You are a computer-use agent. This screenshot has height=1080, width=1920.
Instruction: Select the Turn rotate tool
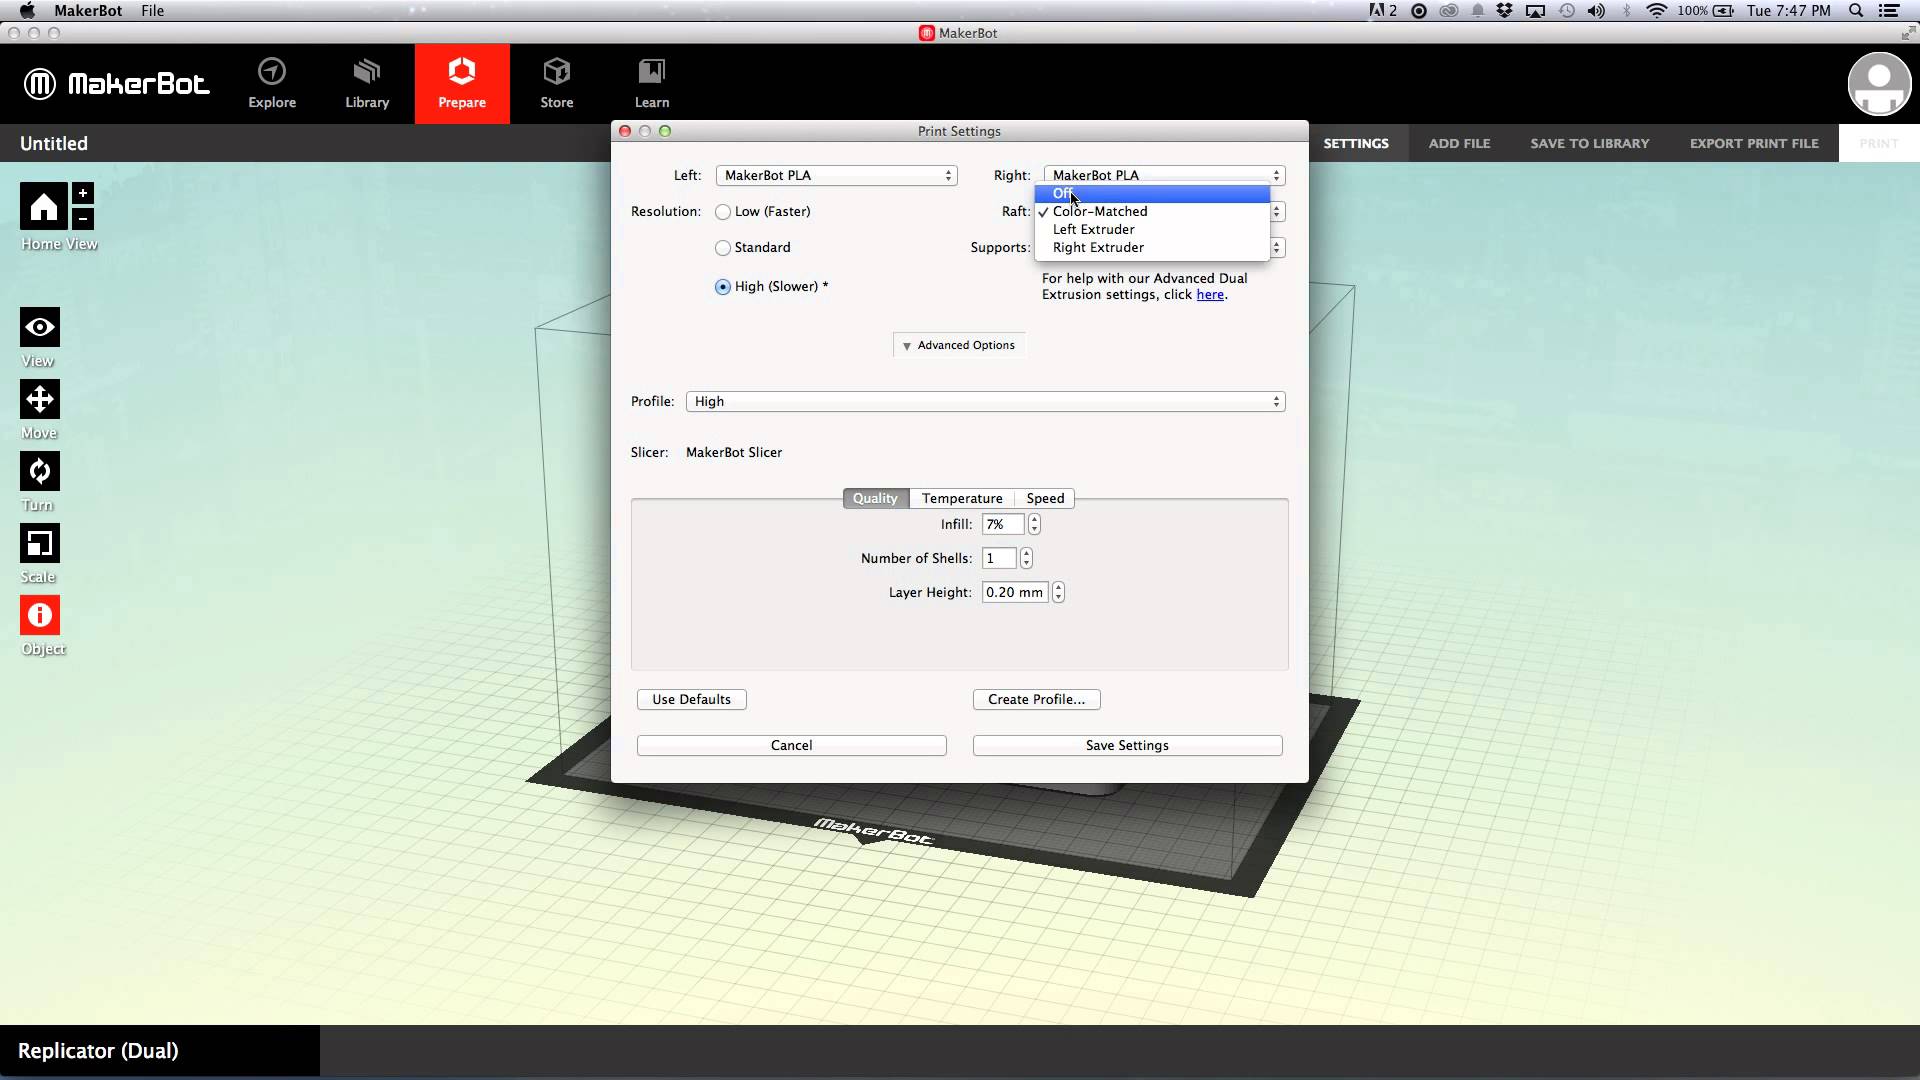pos(40,471)
